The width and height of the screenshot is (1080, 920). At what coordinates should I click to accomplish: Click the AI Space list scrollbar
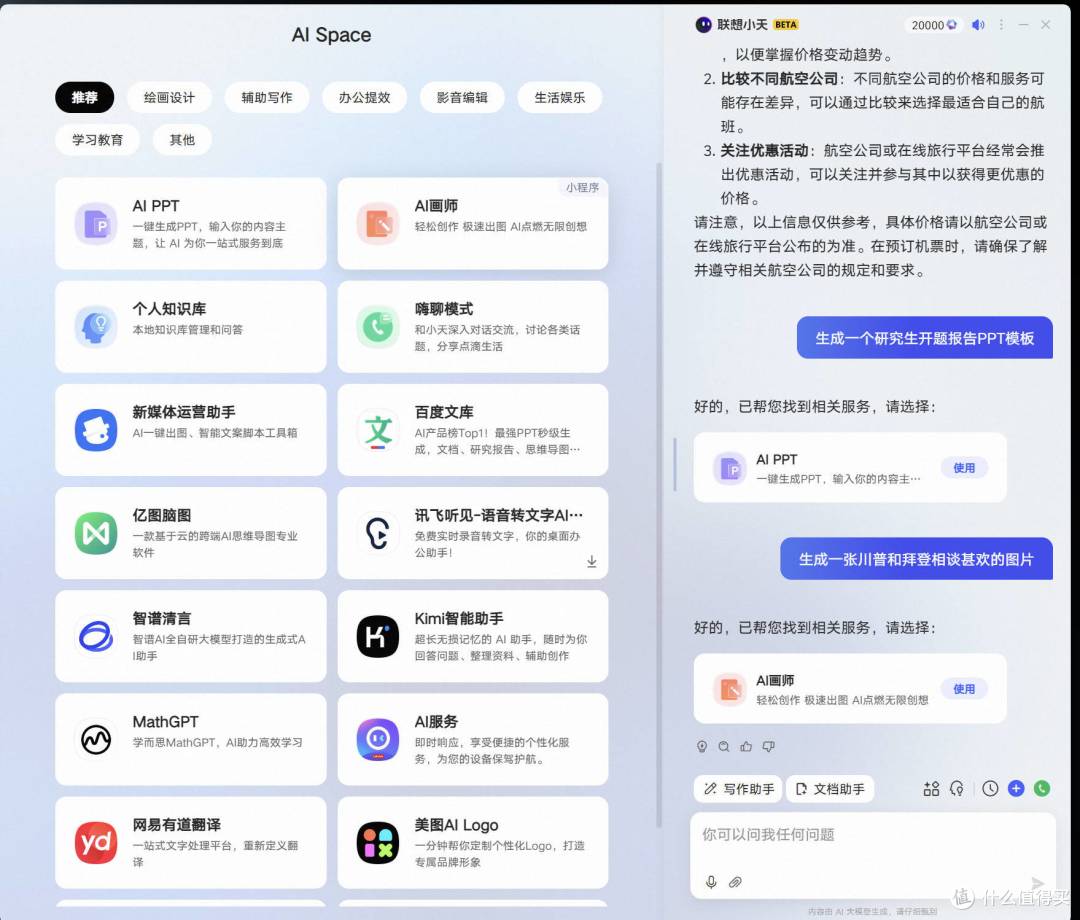[x=659, y=496]
